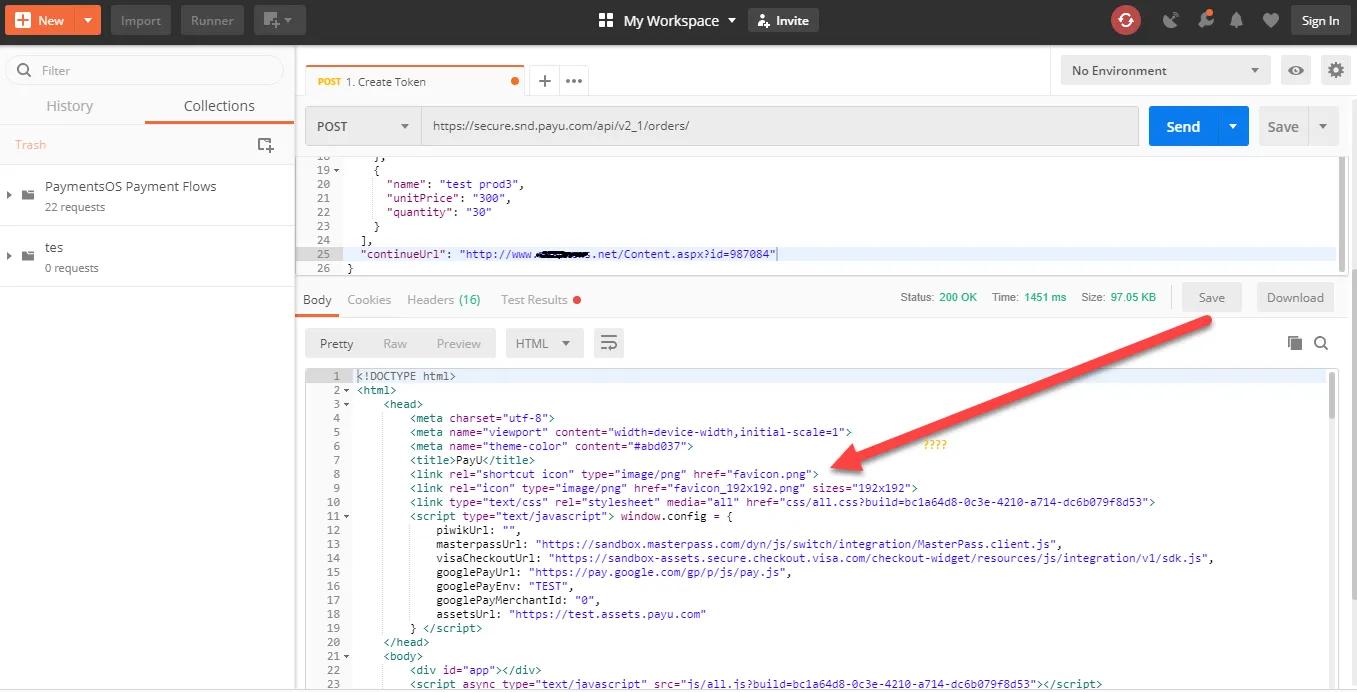Click the New button plus icon

[23, 20]
